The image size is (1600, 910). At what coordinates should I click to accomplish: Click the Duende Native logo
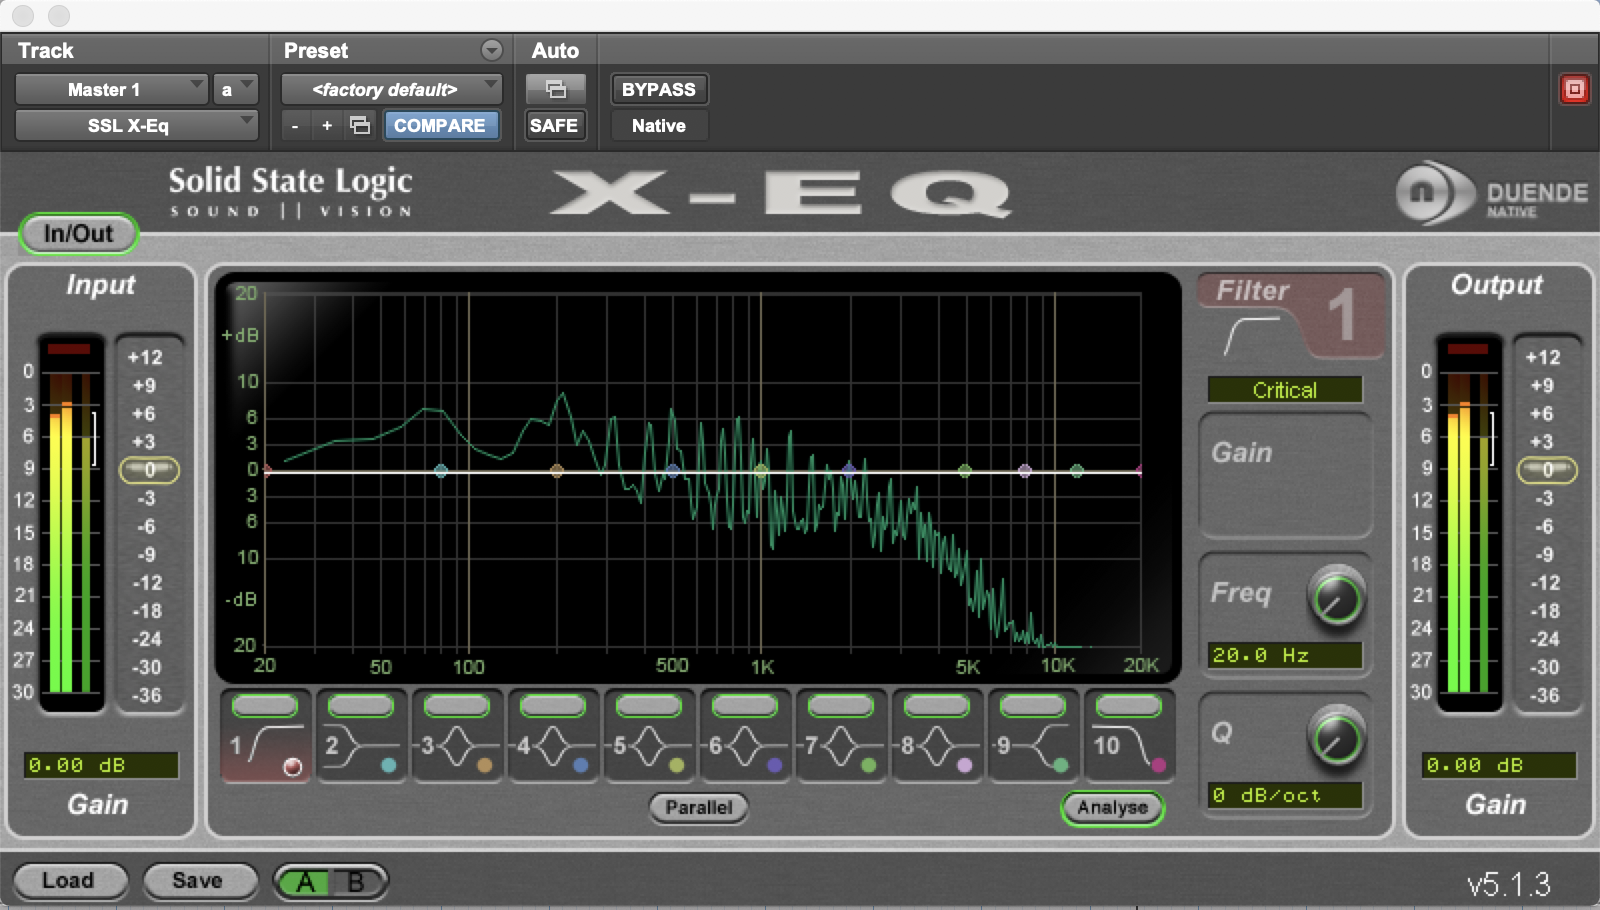click(1490, 193)
